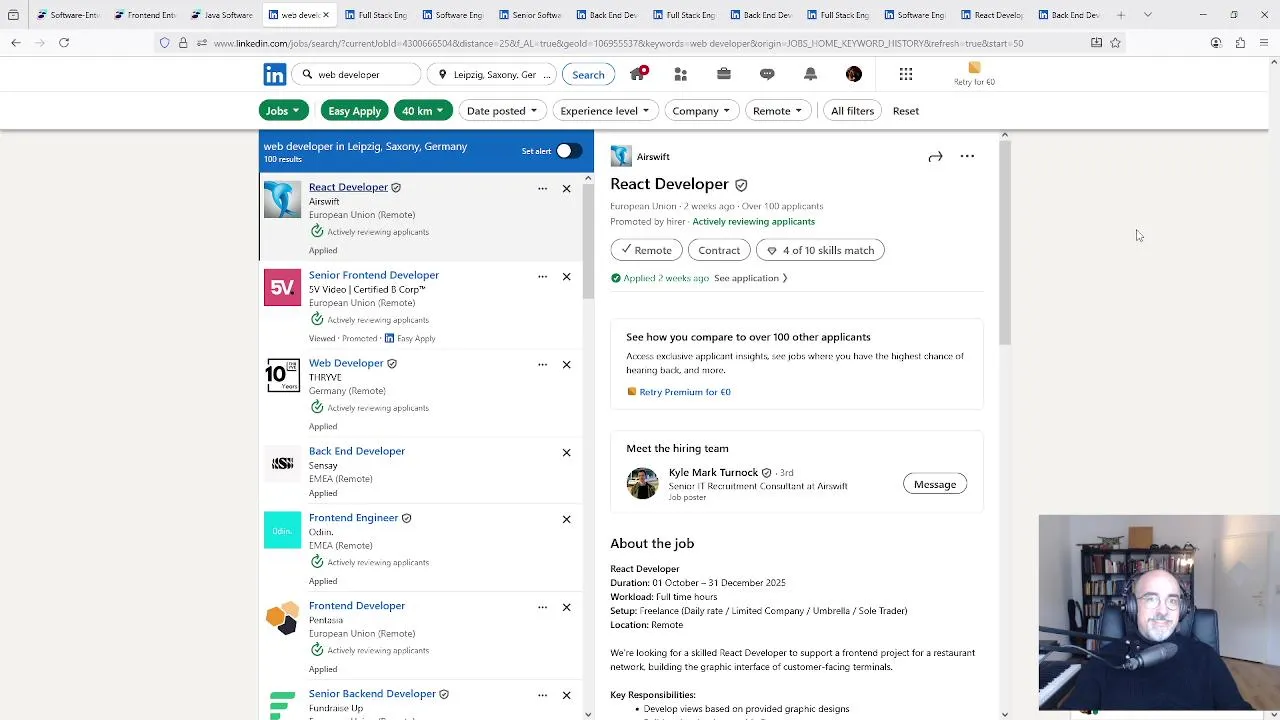Toggle the Set alert switch
Image resolution: width=1280 pixels, height=720 pixels.
point(568,151)
